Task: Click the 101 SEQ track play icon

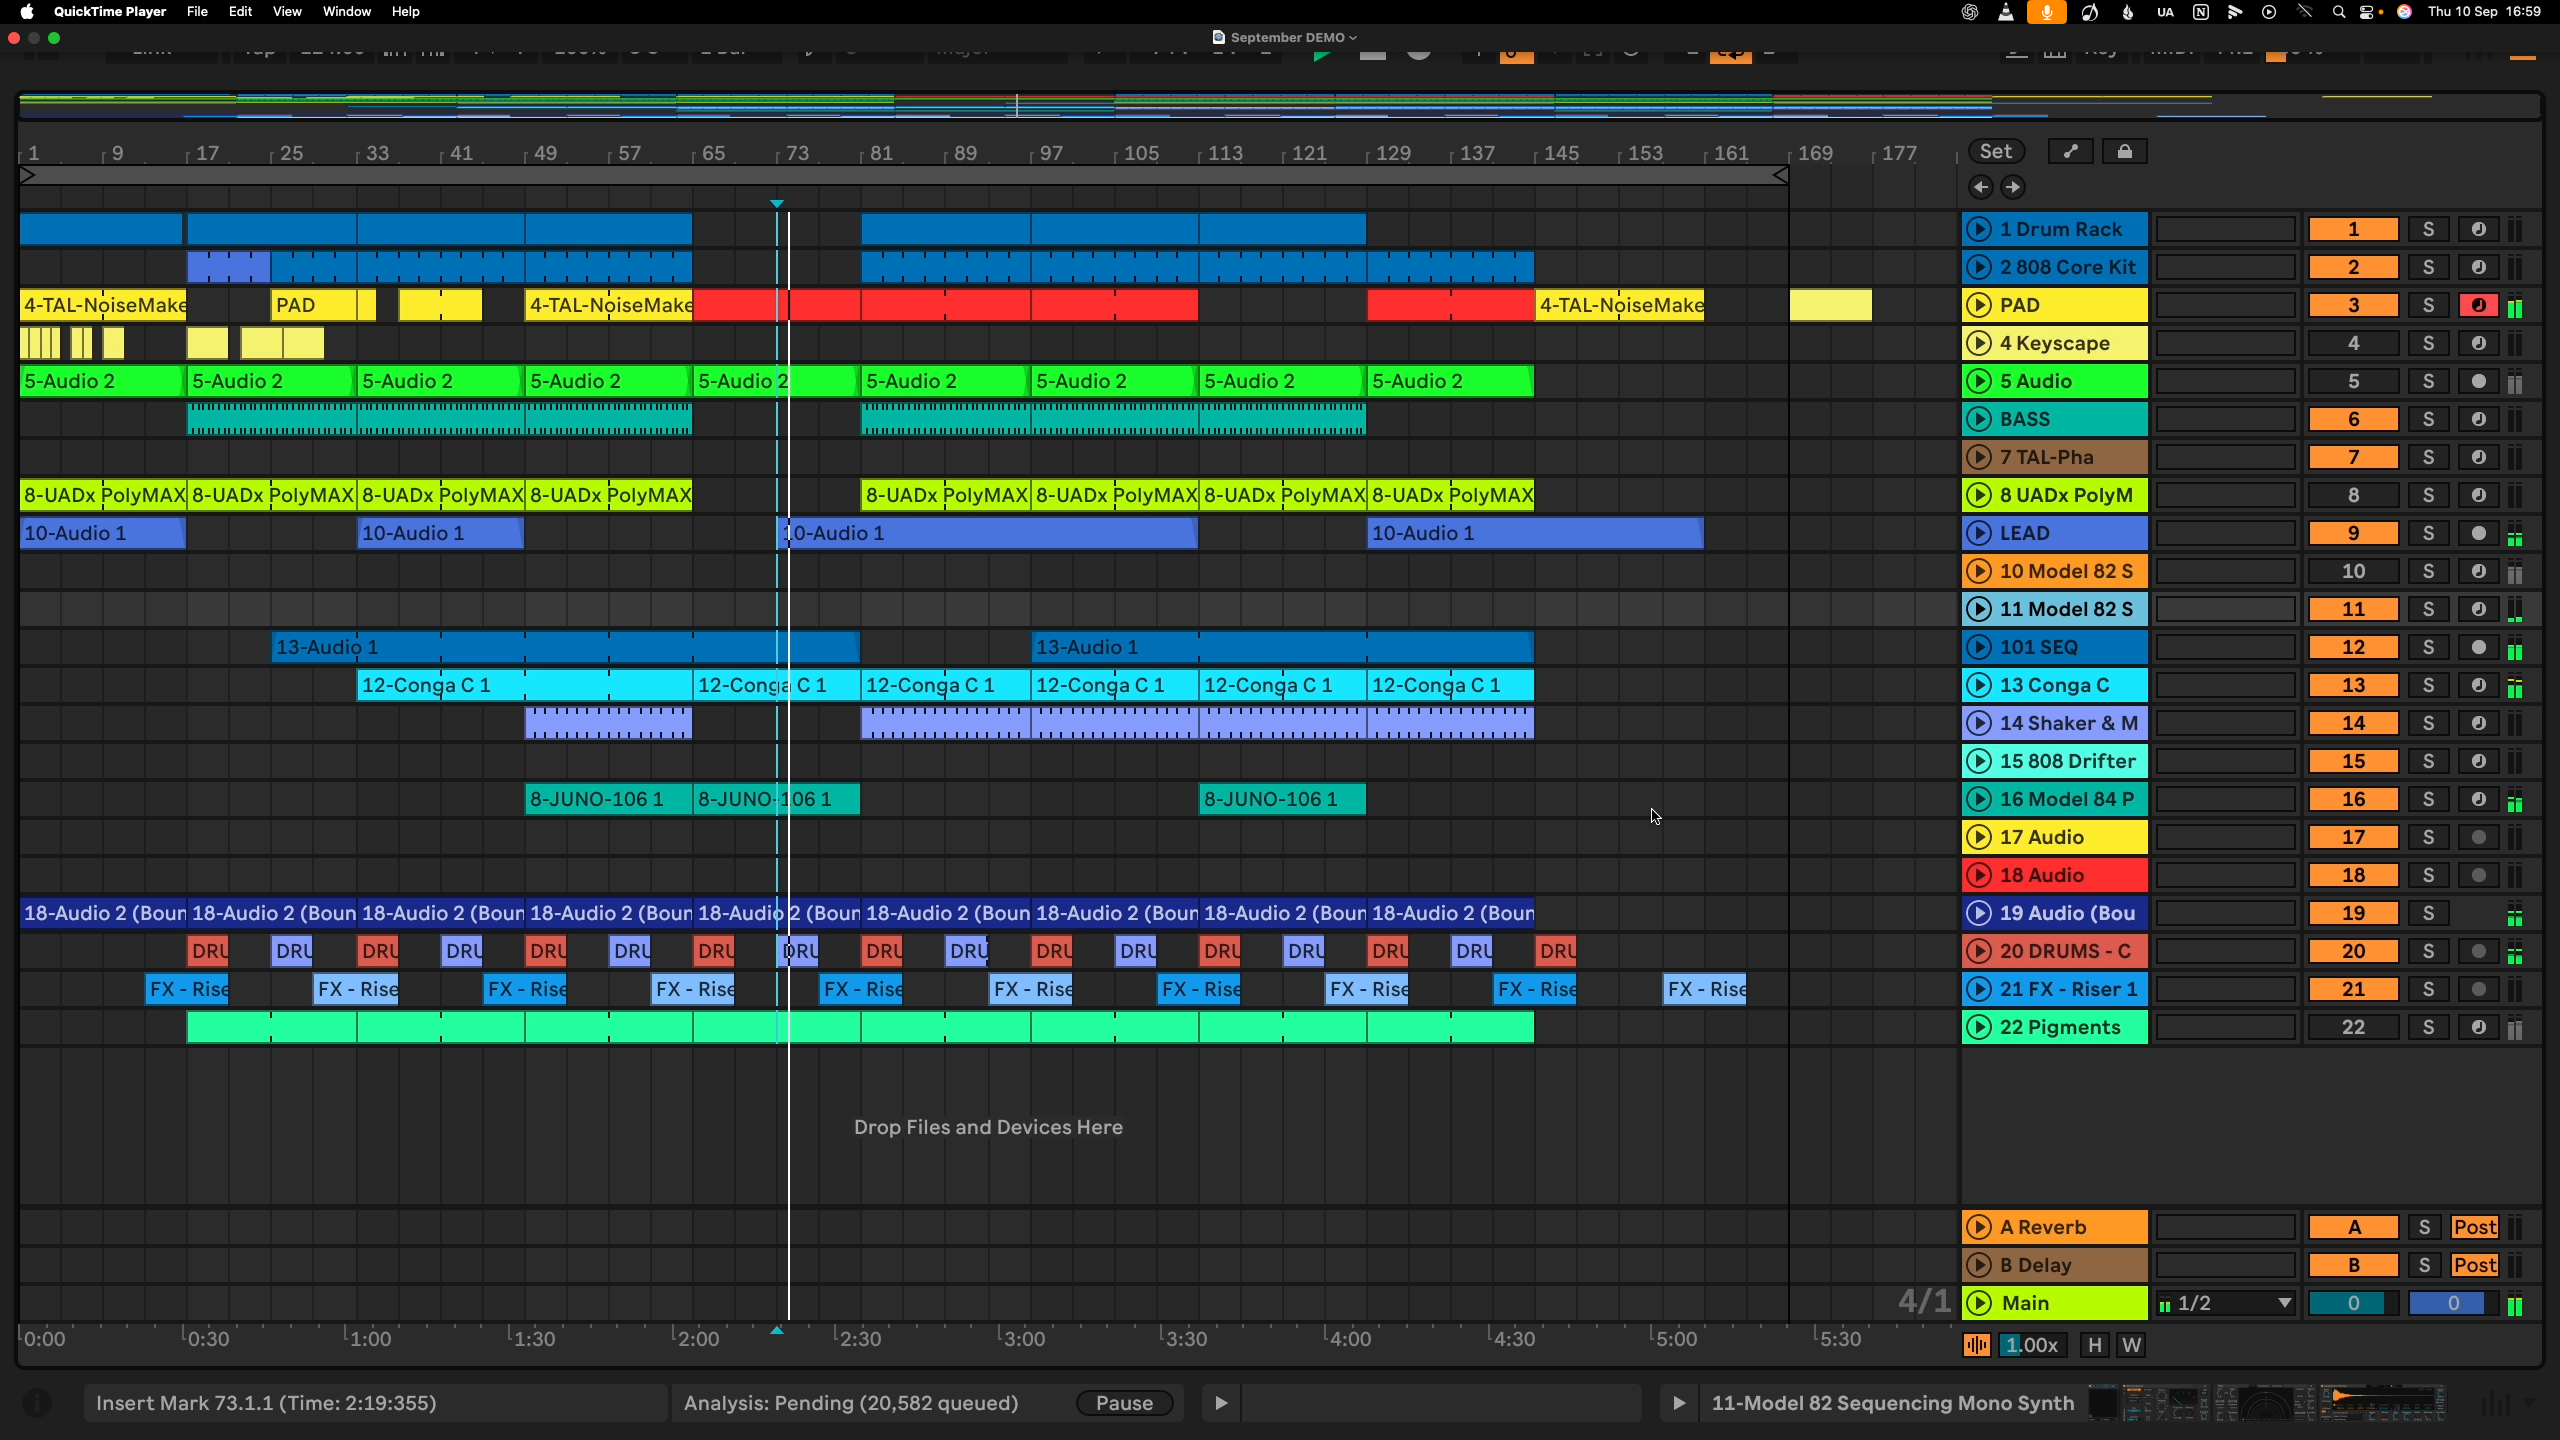Action: pyautogui.click(x=1978, y=647)
